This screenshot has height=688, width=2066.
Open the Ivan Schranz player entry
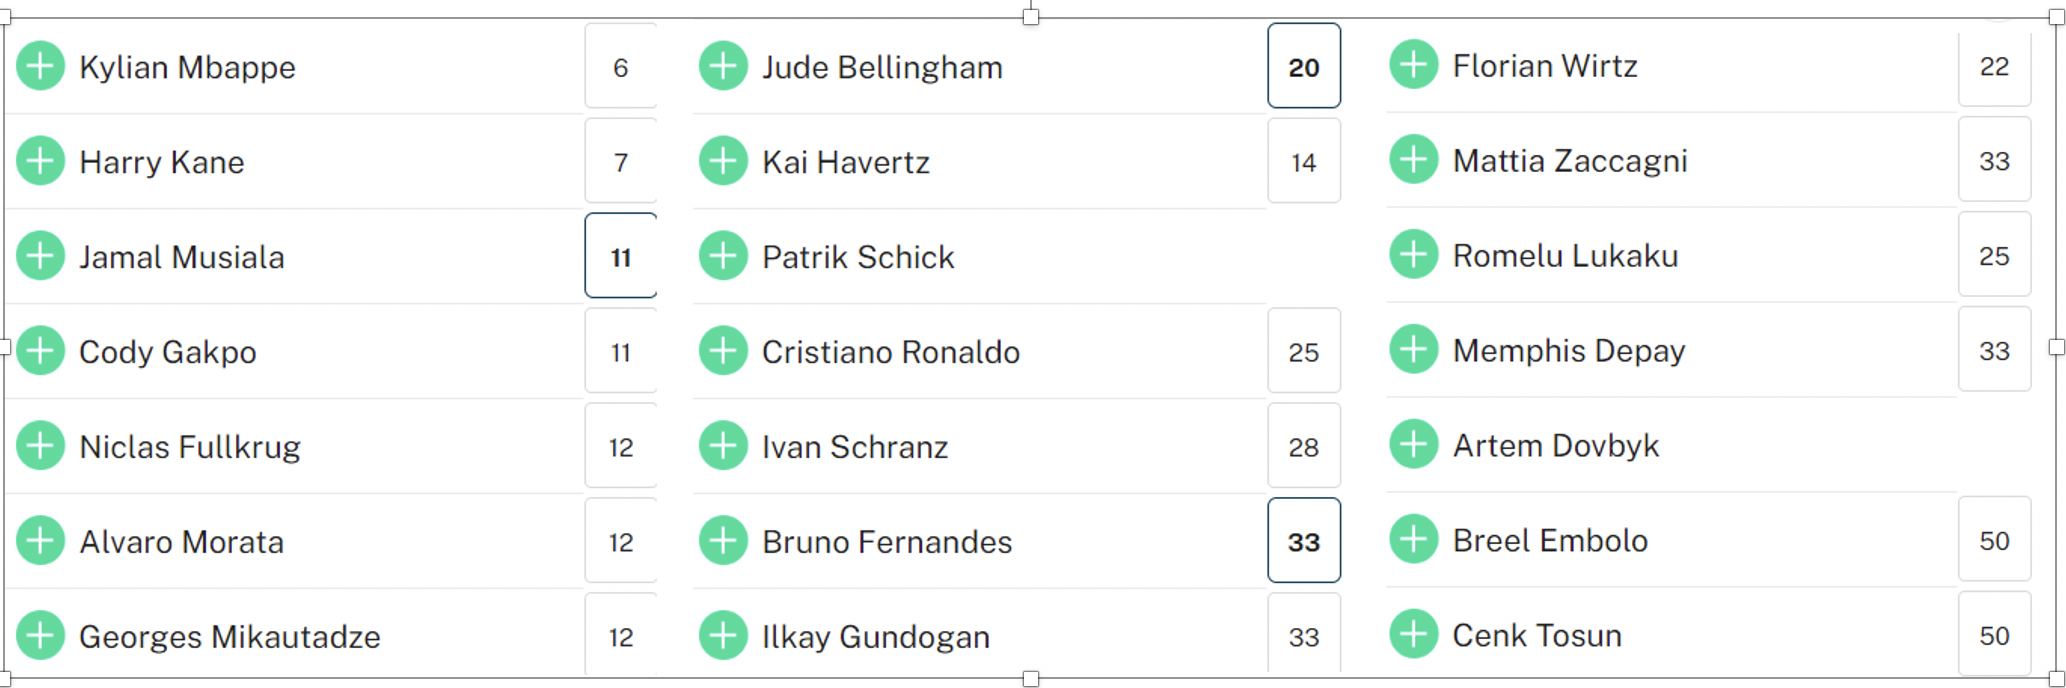(x=854, y=446)
